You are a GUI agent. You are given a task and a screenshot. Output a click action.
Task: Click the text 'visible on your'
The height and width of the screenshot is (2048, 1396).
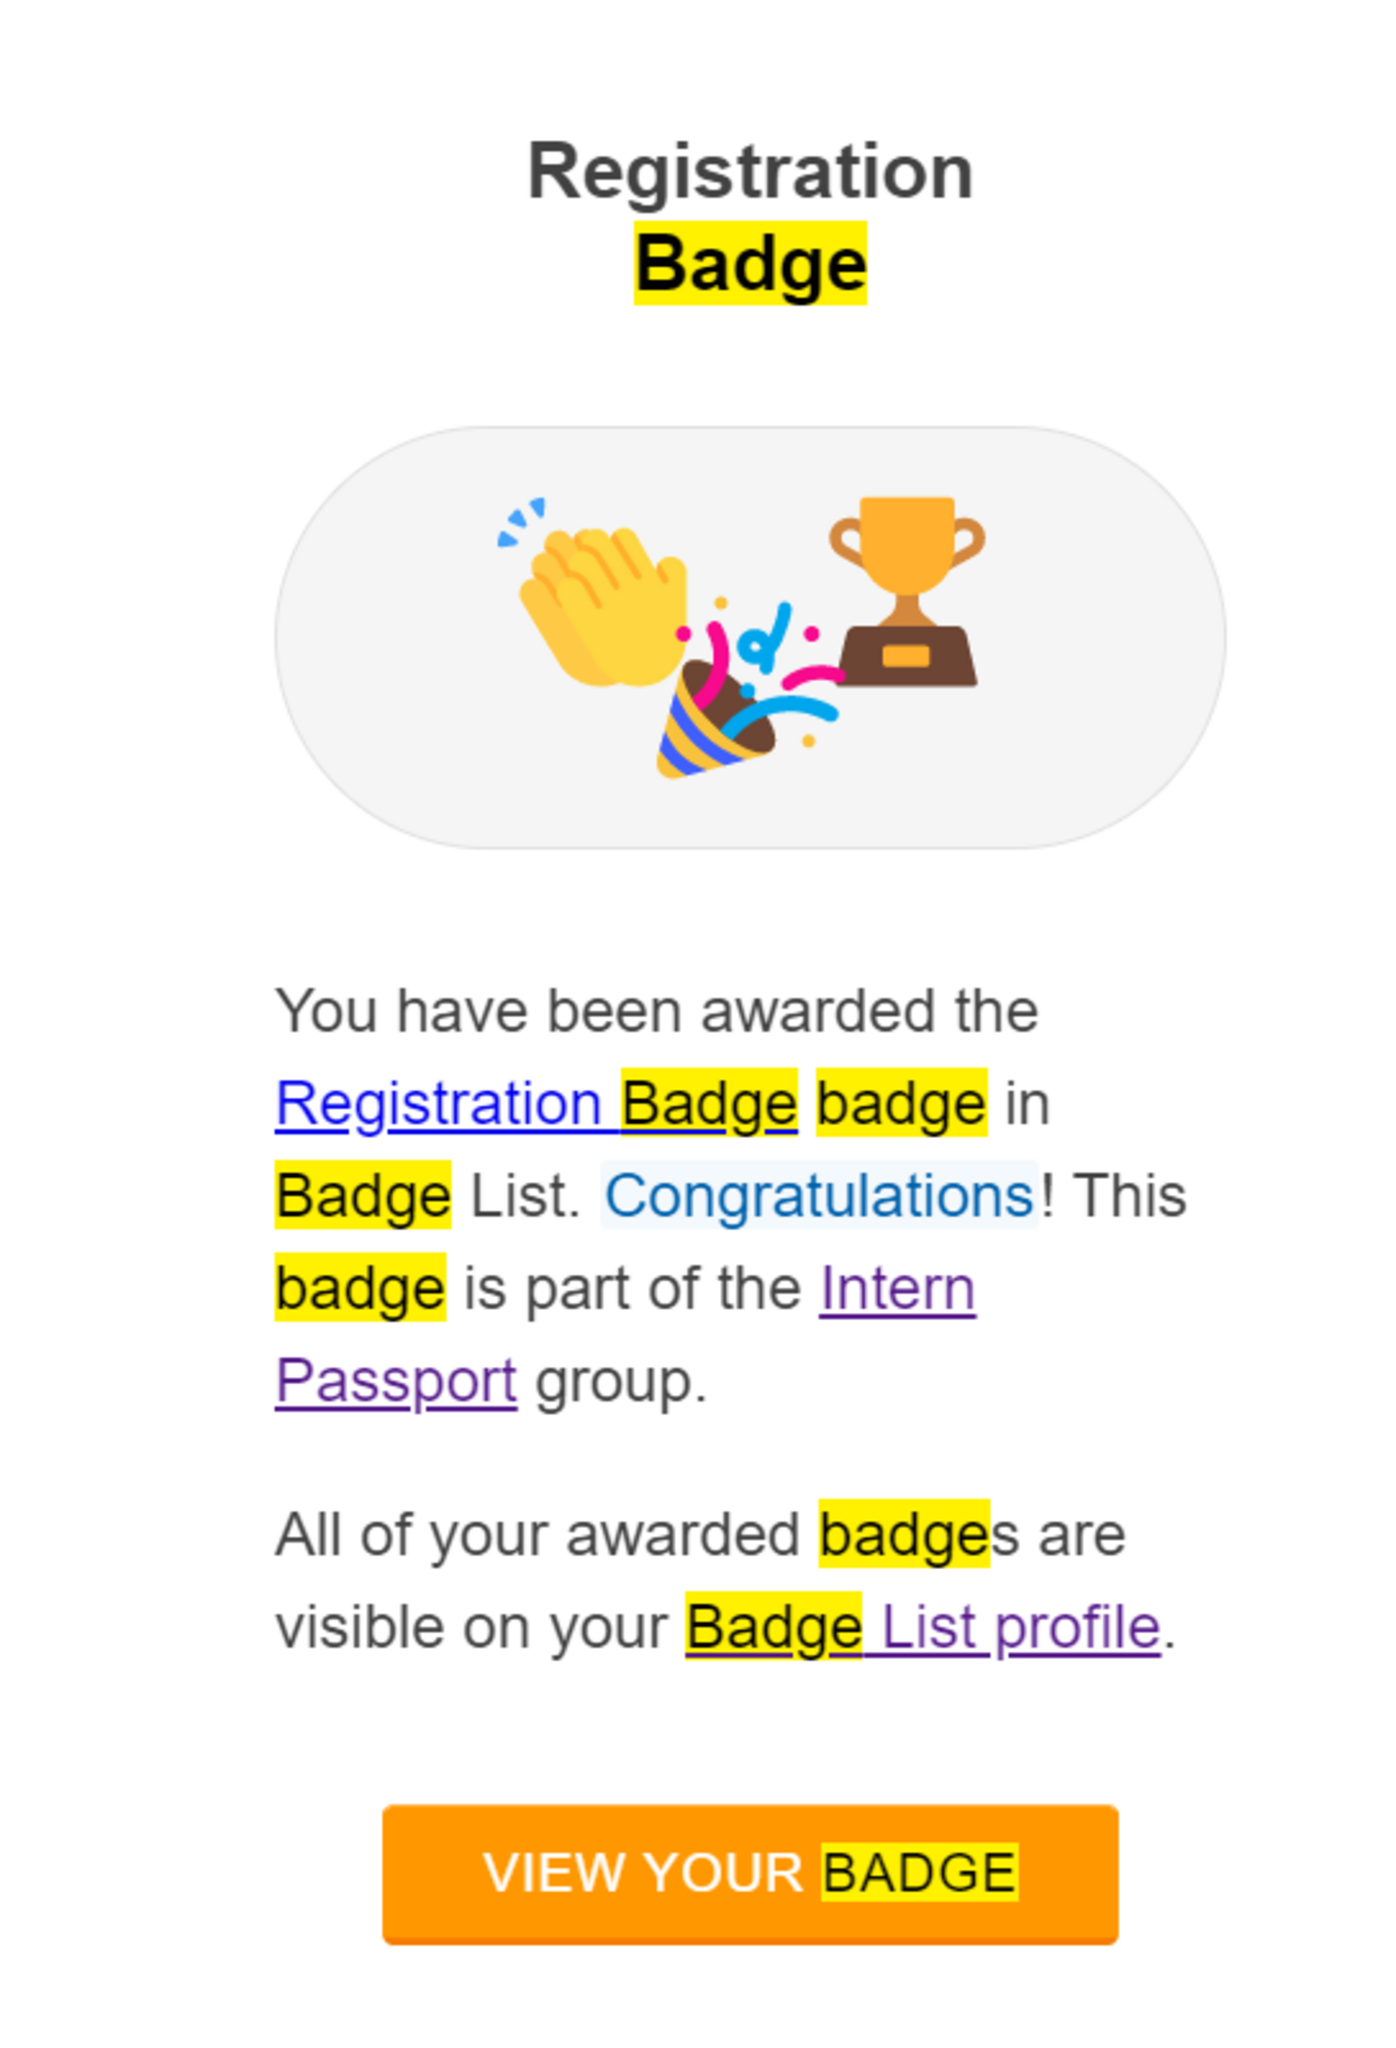coord(471,1627)
